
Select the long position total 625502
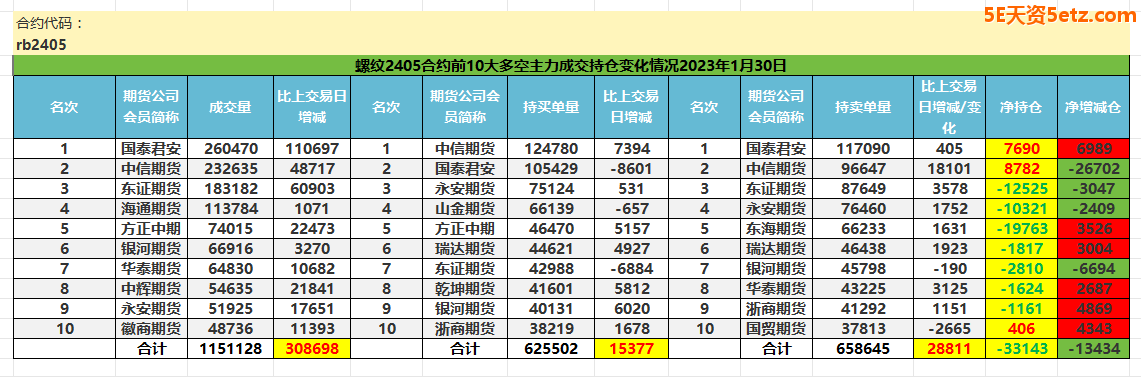click(x=551, y=349)
